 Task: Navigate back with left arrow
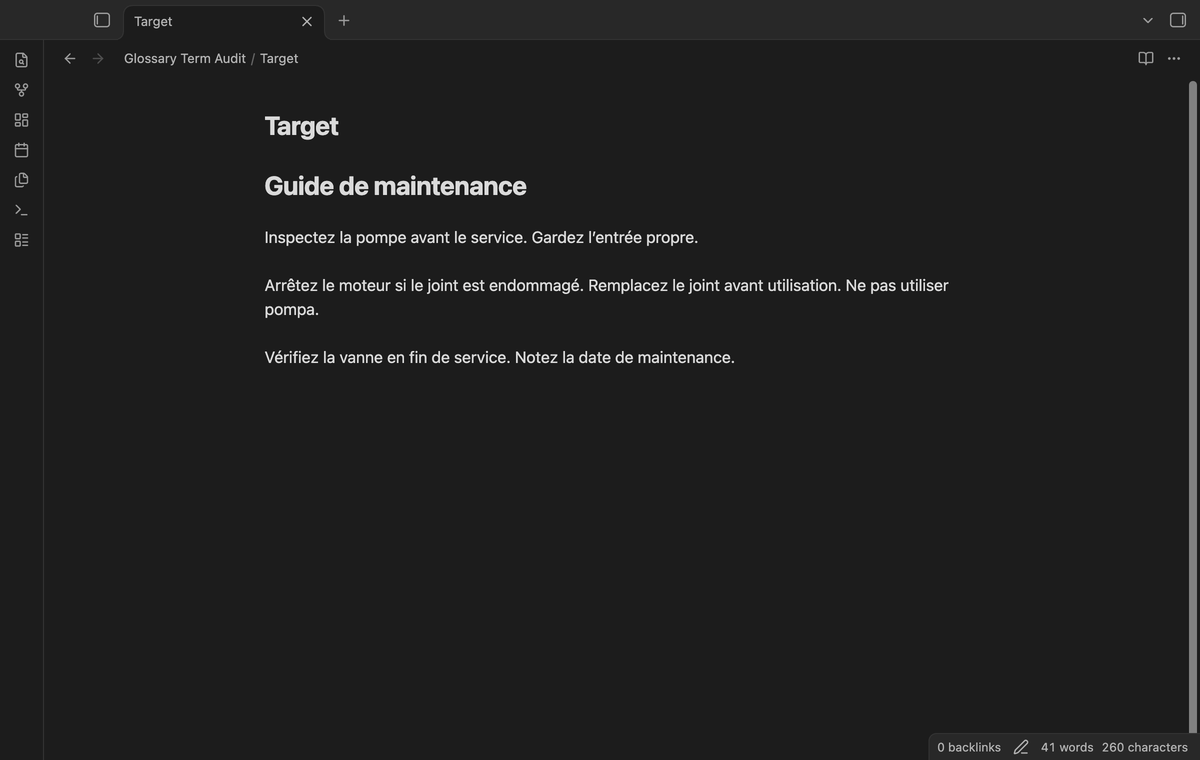click(70, 58)
